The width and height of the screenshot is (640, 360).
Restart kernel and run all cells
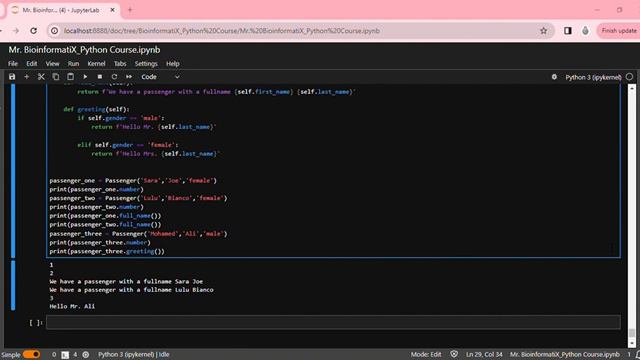pos(129,77)
